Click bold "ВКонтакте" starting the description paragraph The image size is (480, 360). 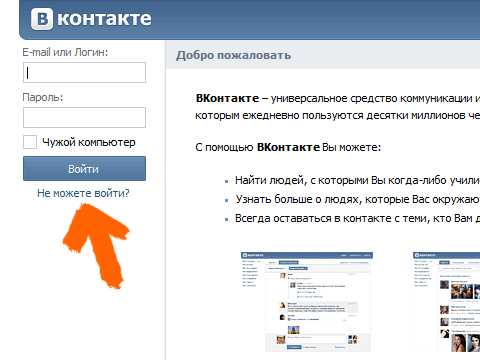pyautogui.click(x=227, y=98)
